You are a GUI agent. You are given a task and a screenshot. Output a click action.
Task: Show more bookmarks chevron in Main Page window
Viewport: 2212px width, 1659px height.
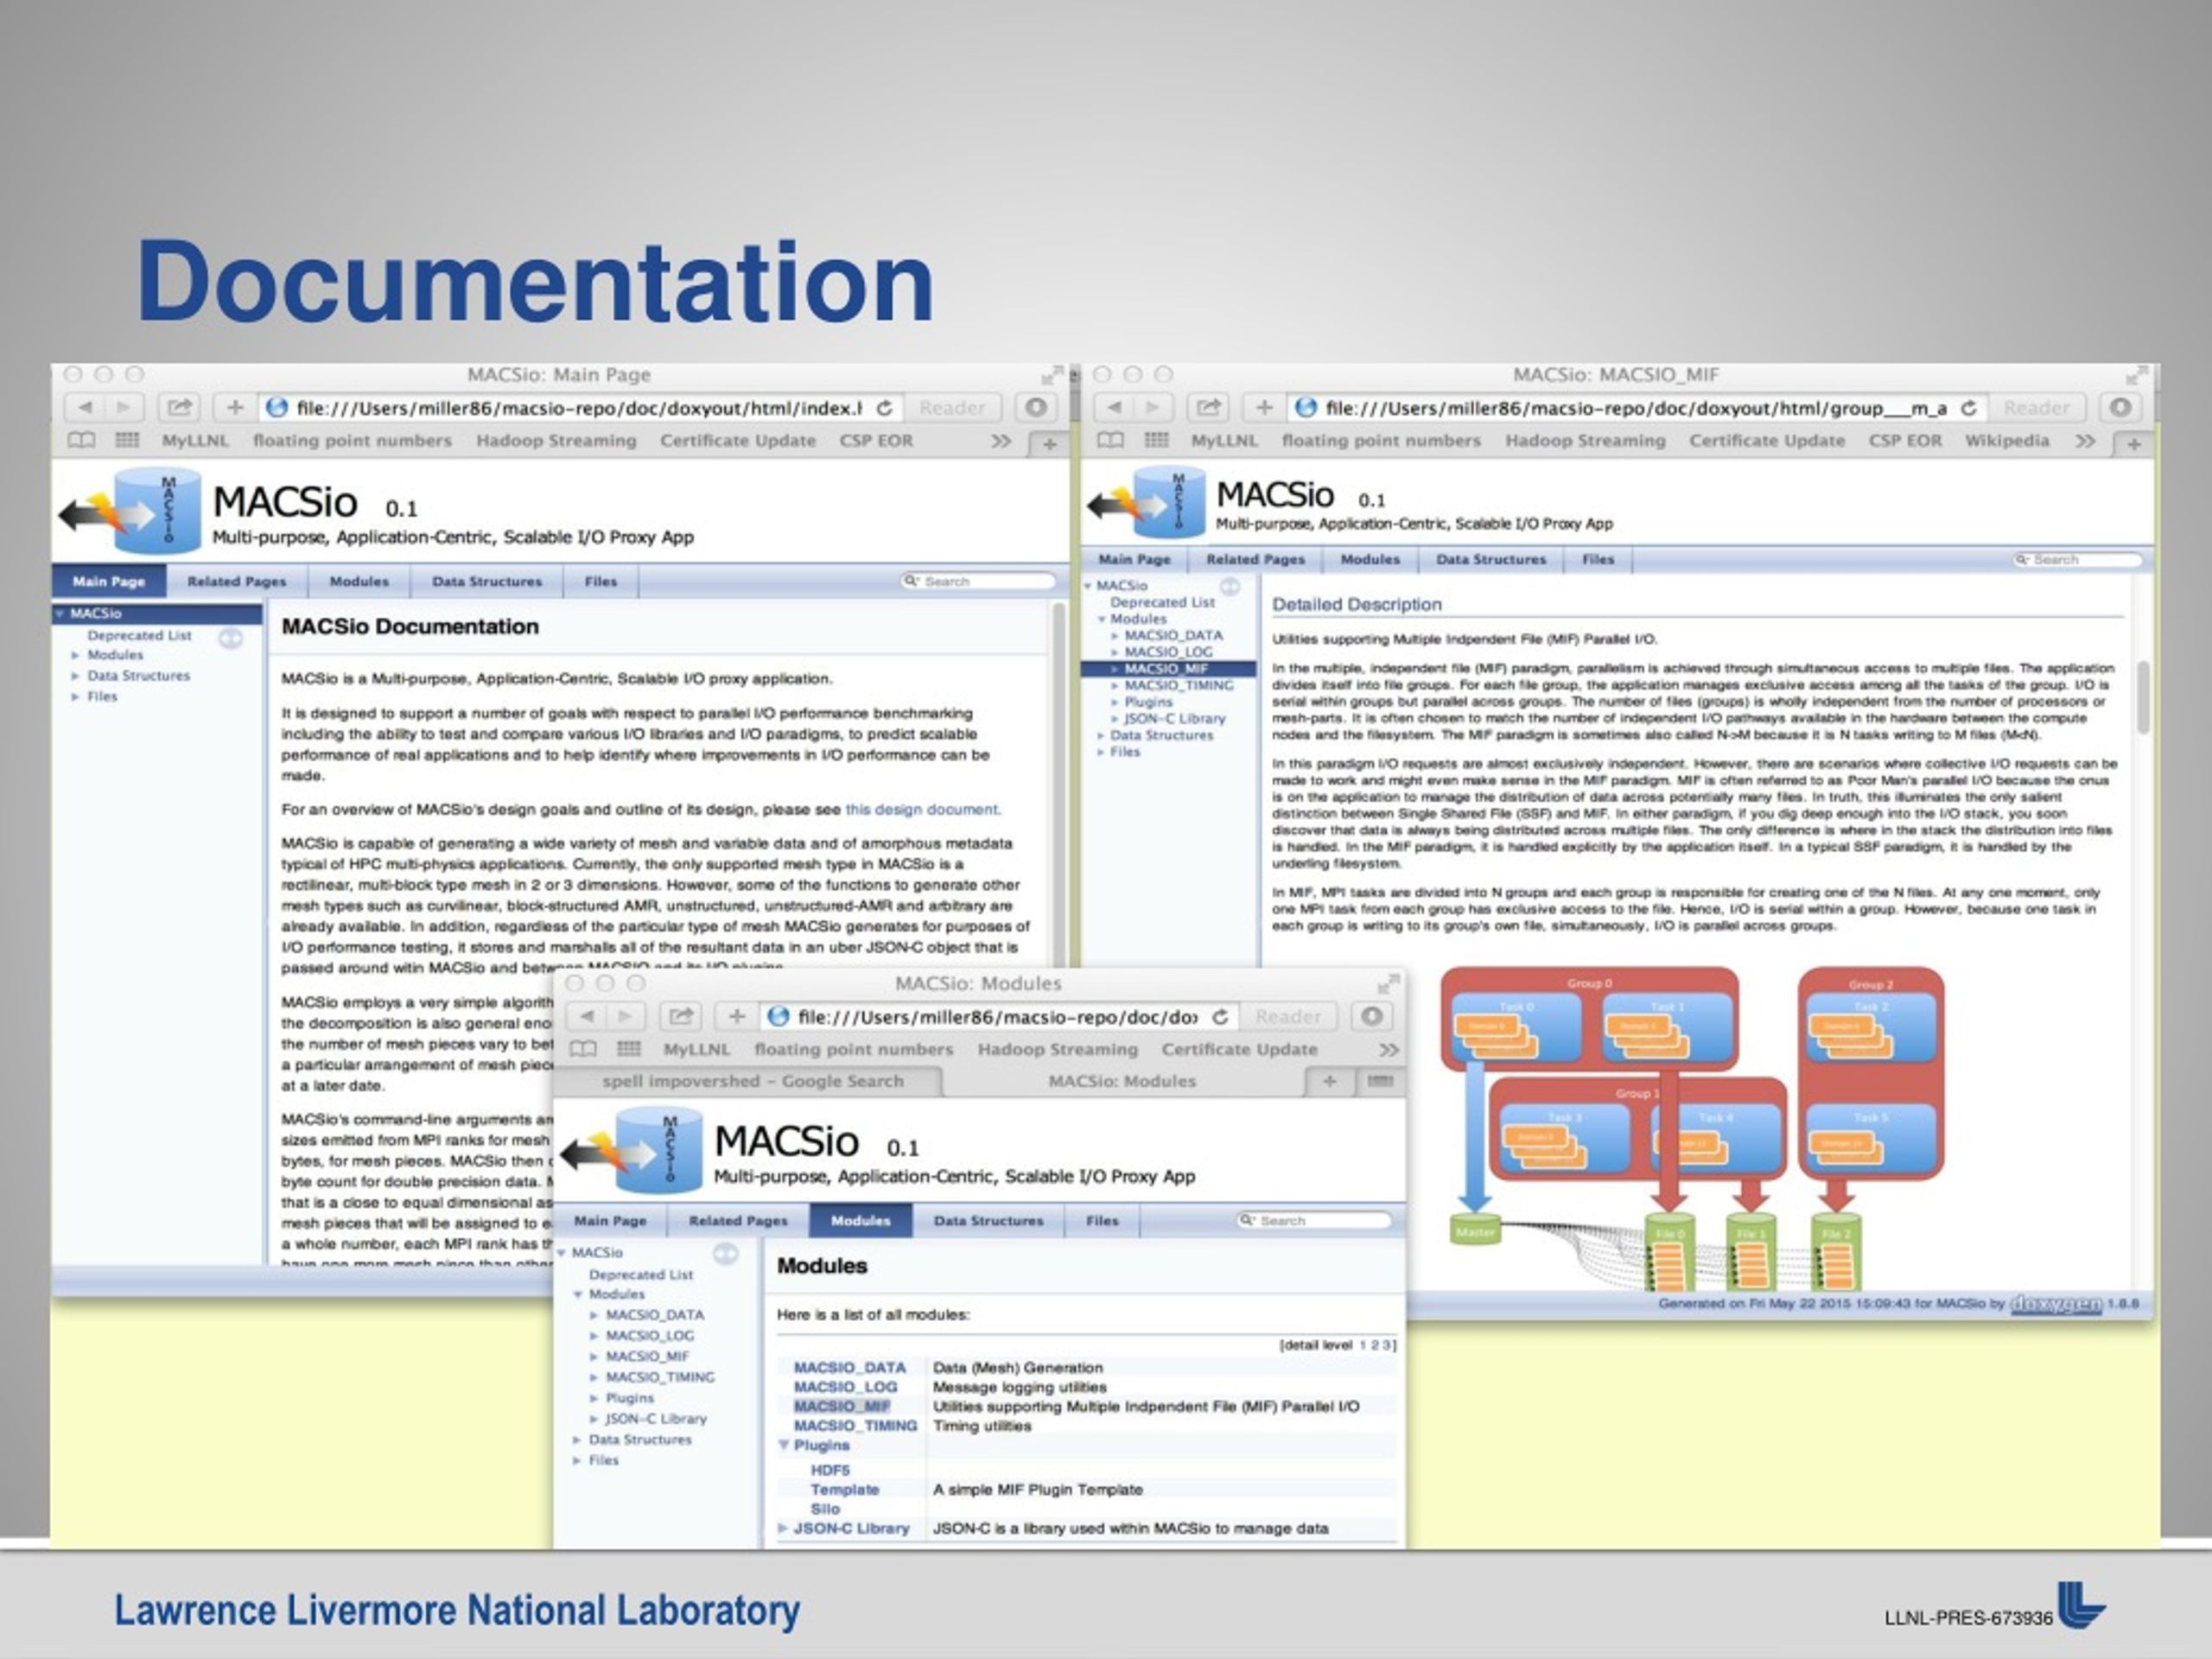(1000, 441)
